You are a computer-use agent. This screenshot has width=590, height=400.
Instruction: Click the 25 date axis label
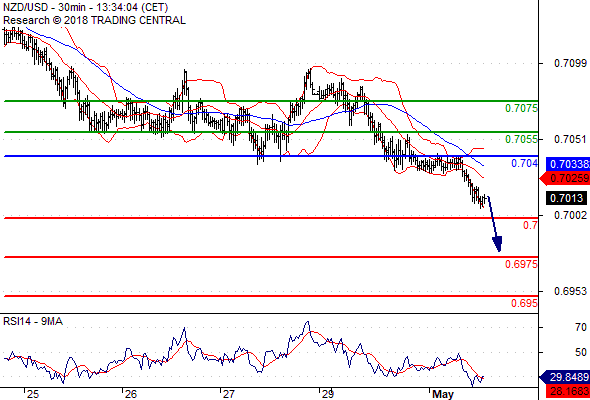33,394
